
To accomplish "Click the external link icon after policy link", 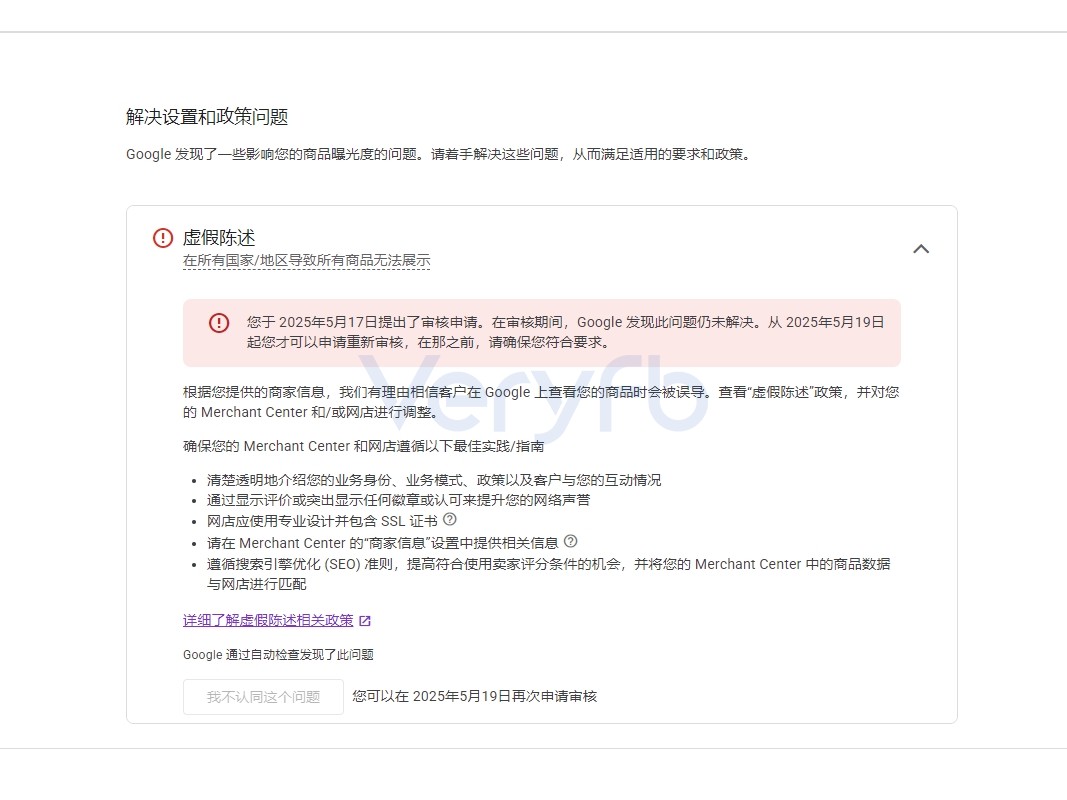I will point(365,621).
